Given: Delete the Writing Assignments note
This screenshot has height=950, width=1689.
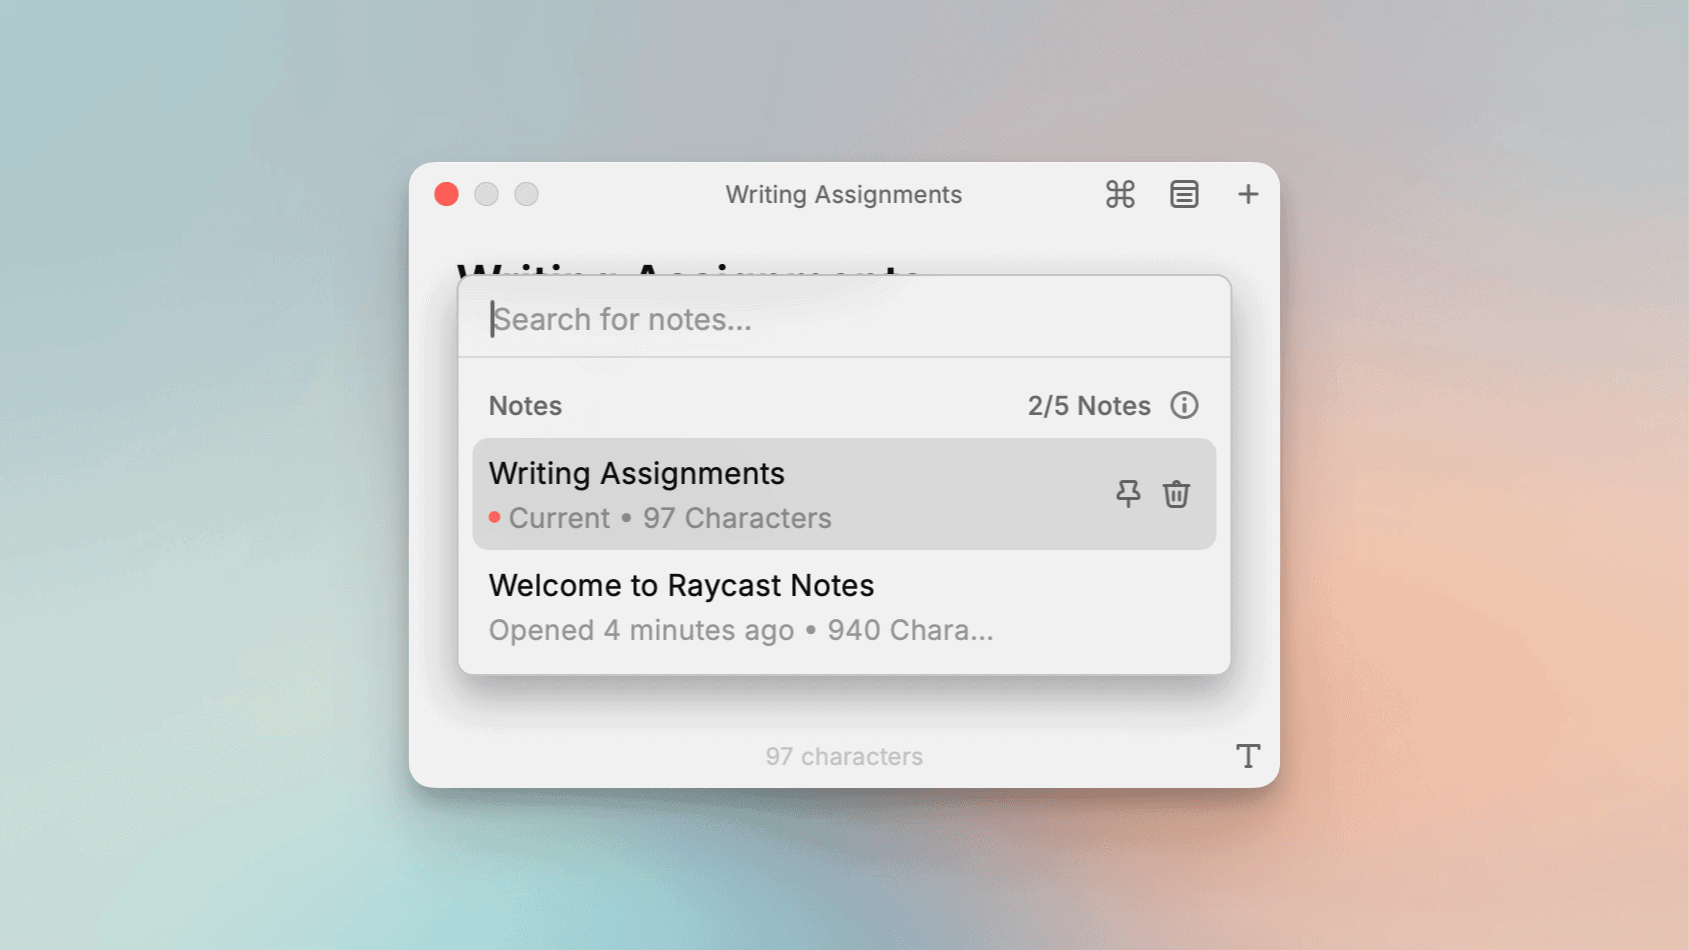Looking at the screenshot, I should point(1177,494).
